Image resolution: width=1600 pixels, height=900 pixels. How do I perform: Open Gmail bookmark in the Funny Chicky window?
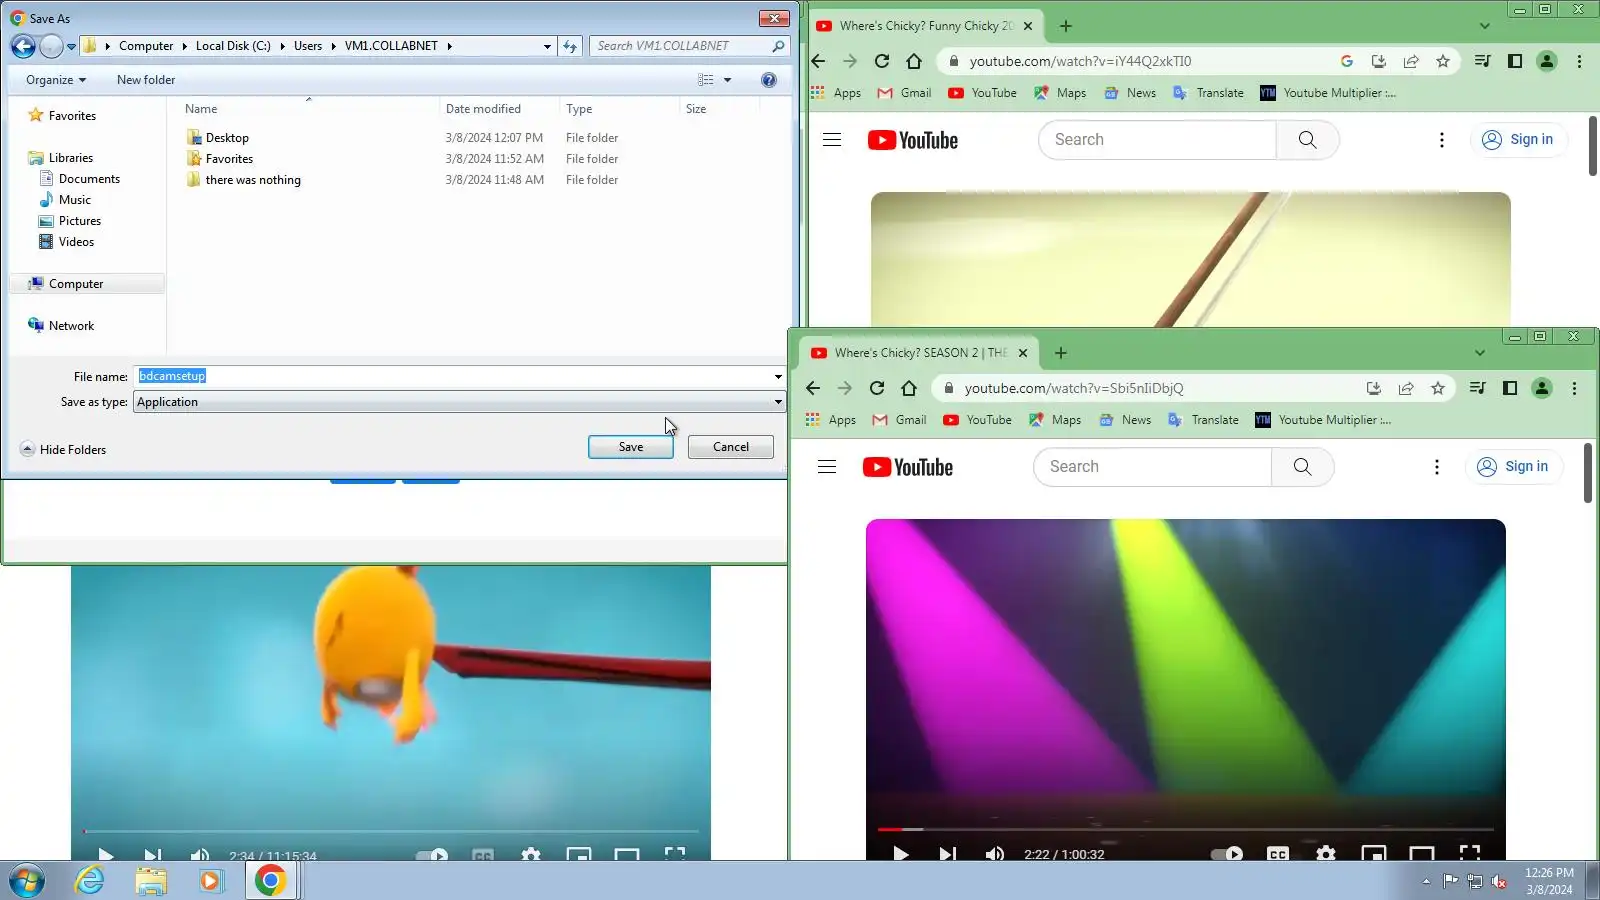pos(904,93)
